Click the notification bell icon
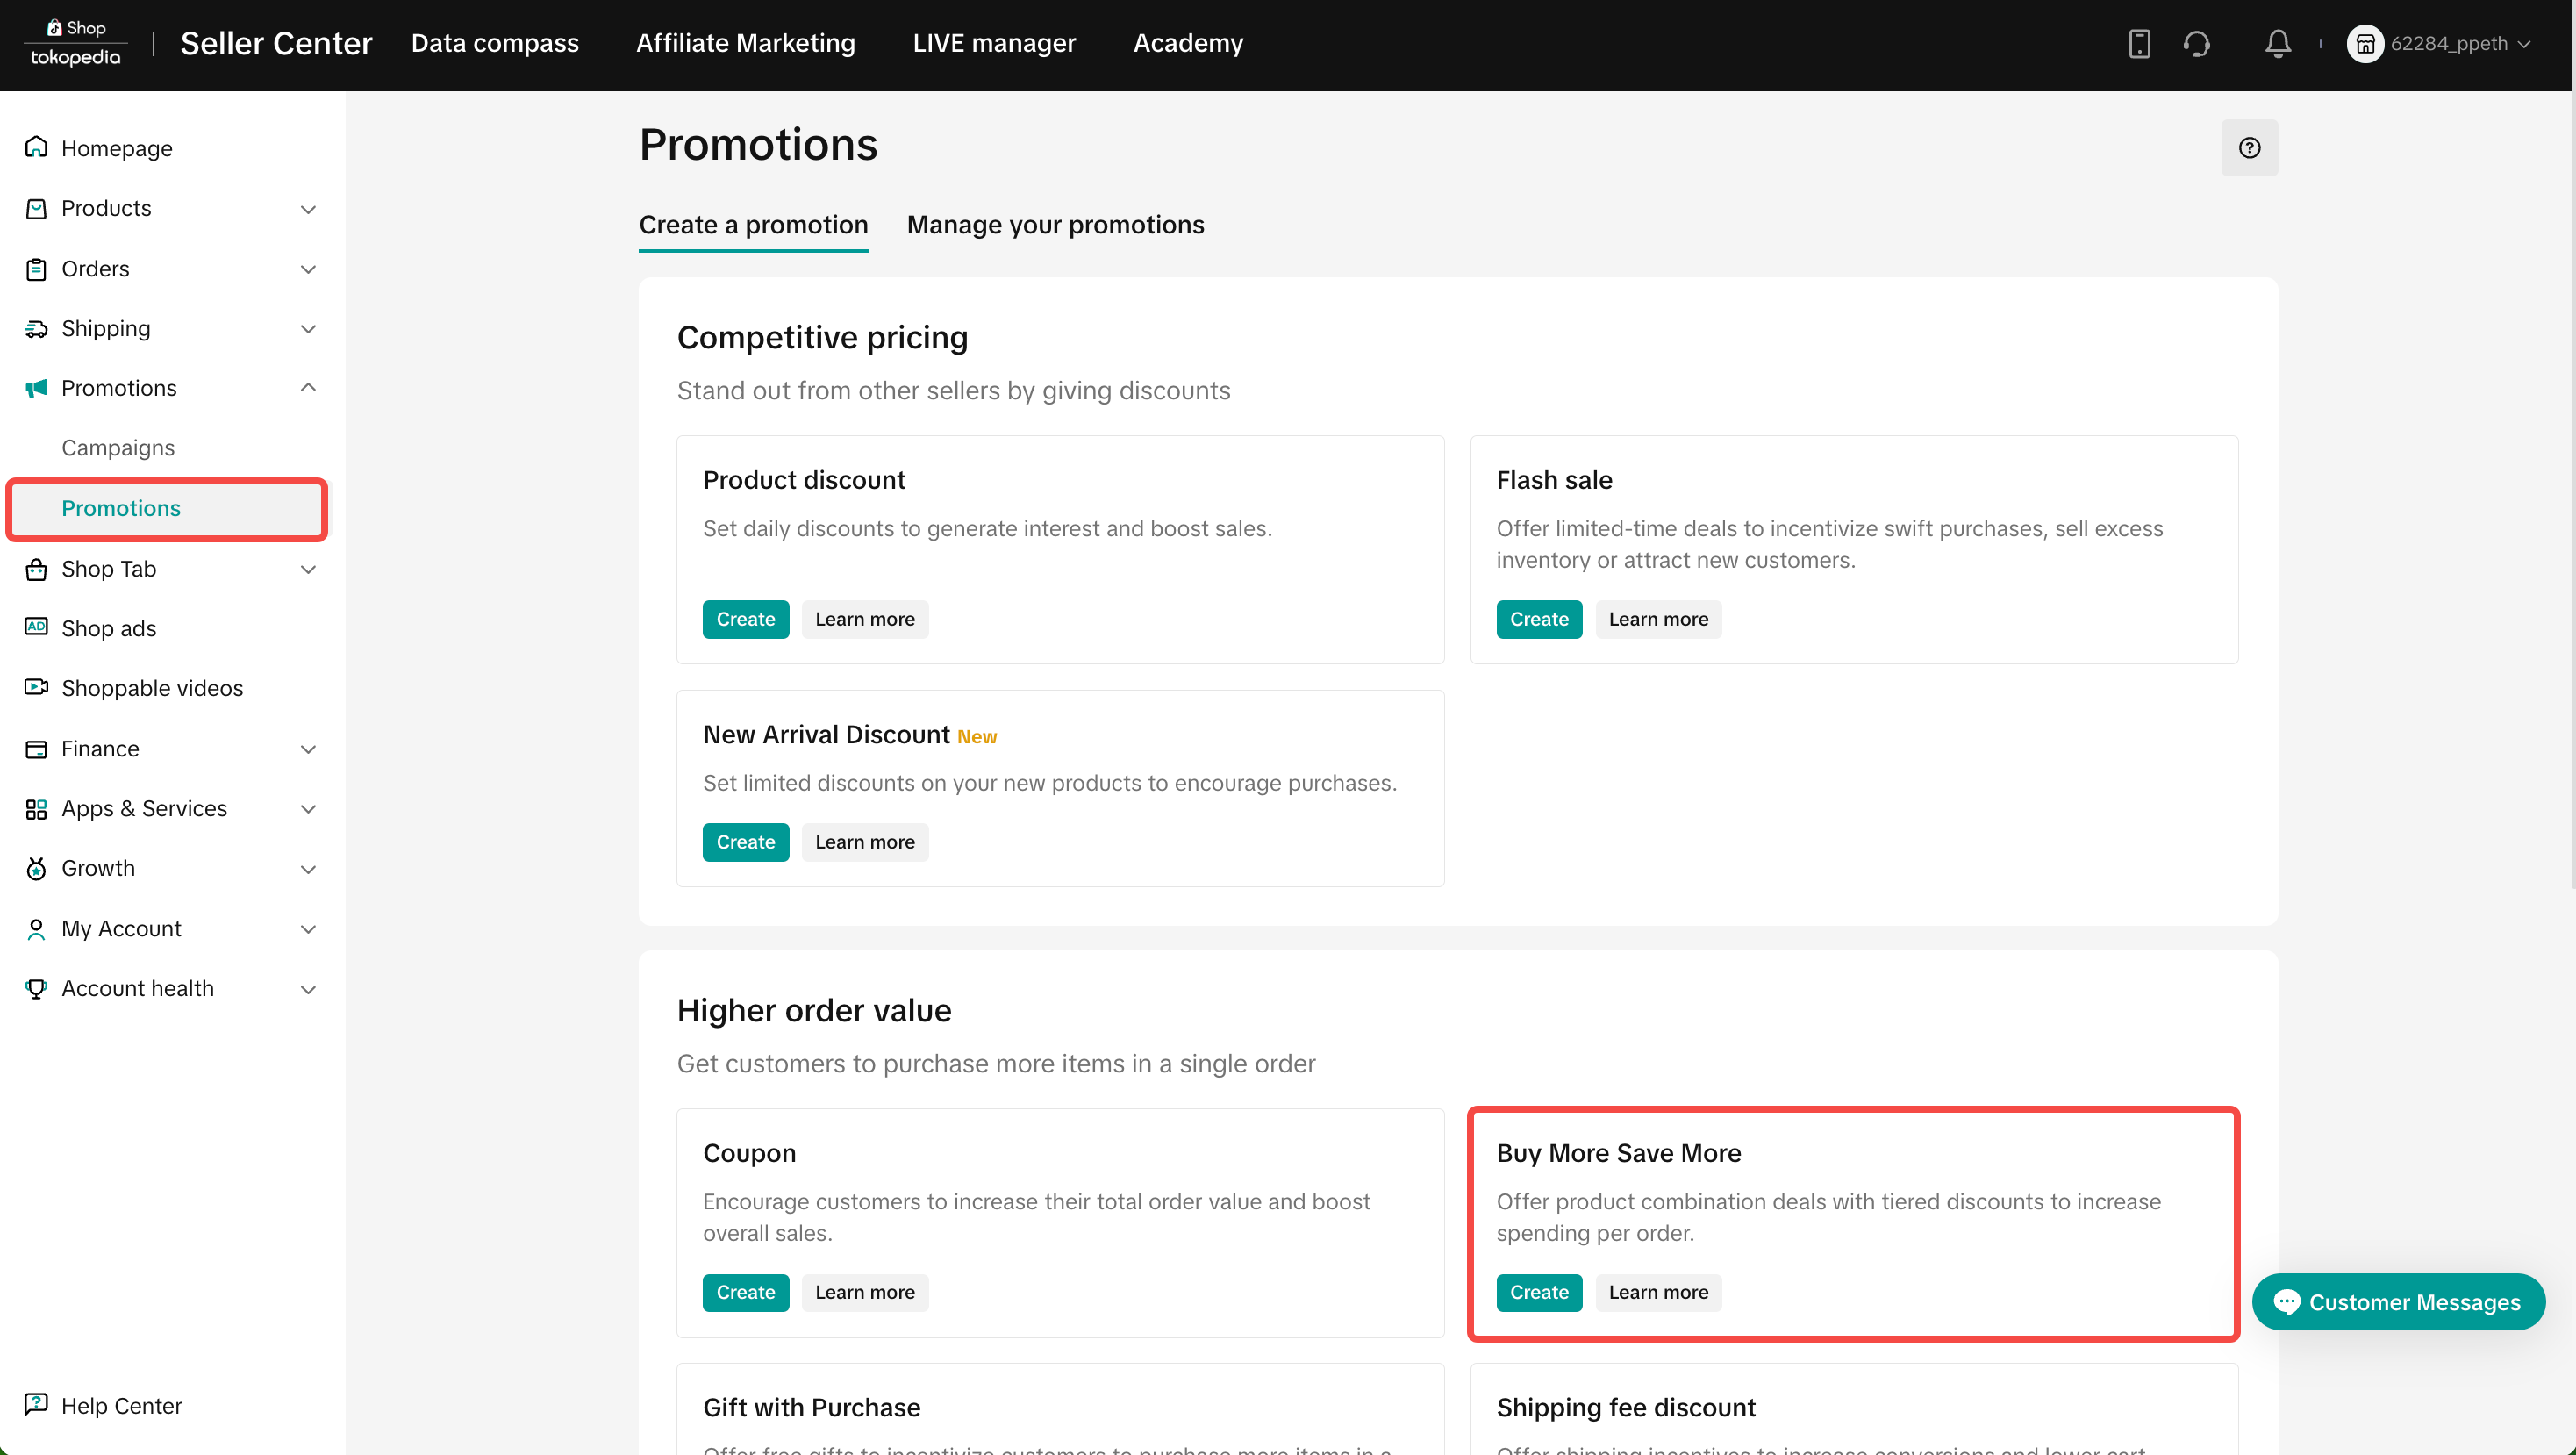 coord(2277,43)
